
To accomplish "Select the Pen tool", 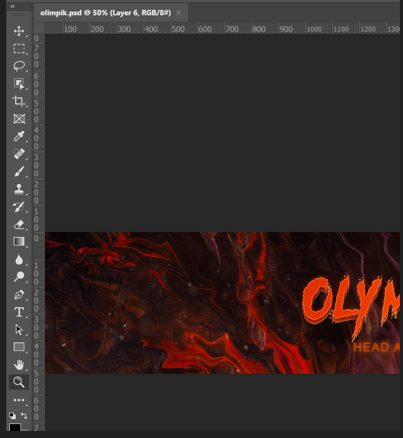I will click(19, 295).
